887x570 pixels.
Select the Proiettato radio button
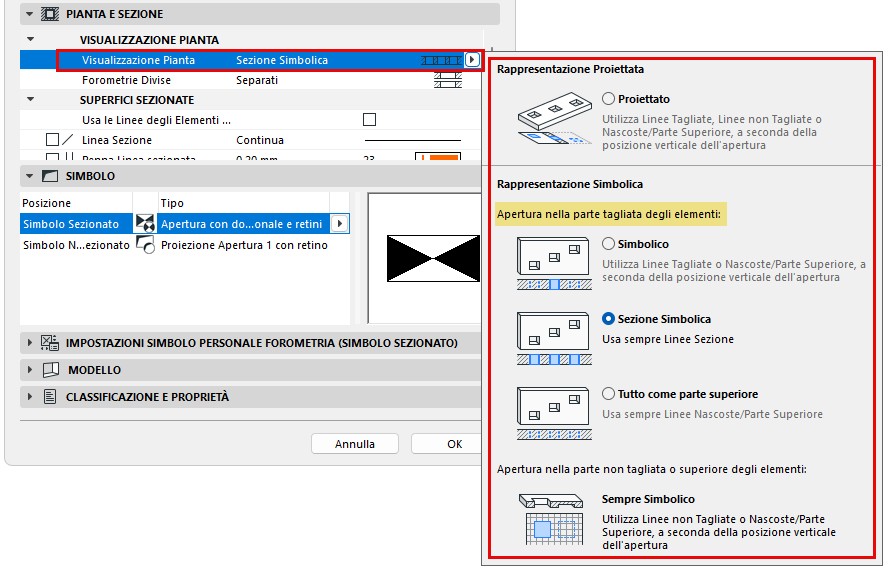coord(608,98)
